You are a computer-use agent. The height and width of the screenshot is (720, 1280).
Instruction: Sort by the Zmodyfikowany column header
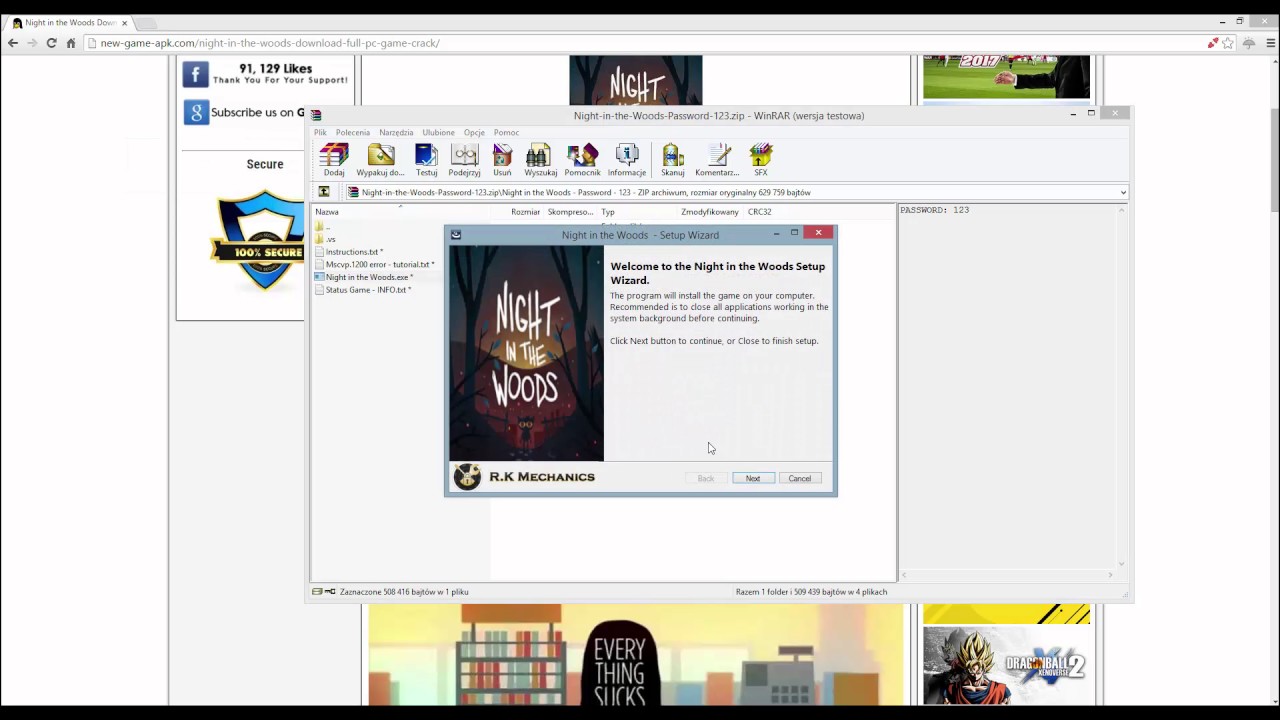[710, 212]
